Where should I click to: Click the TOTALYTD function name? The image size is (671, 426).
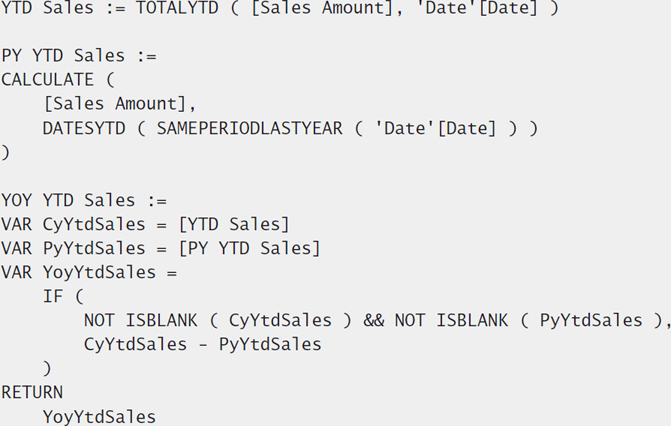(x=177, y=8)
